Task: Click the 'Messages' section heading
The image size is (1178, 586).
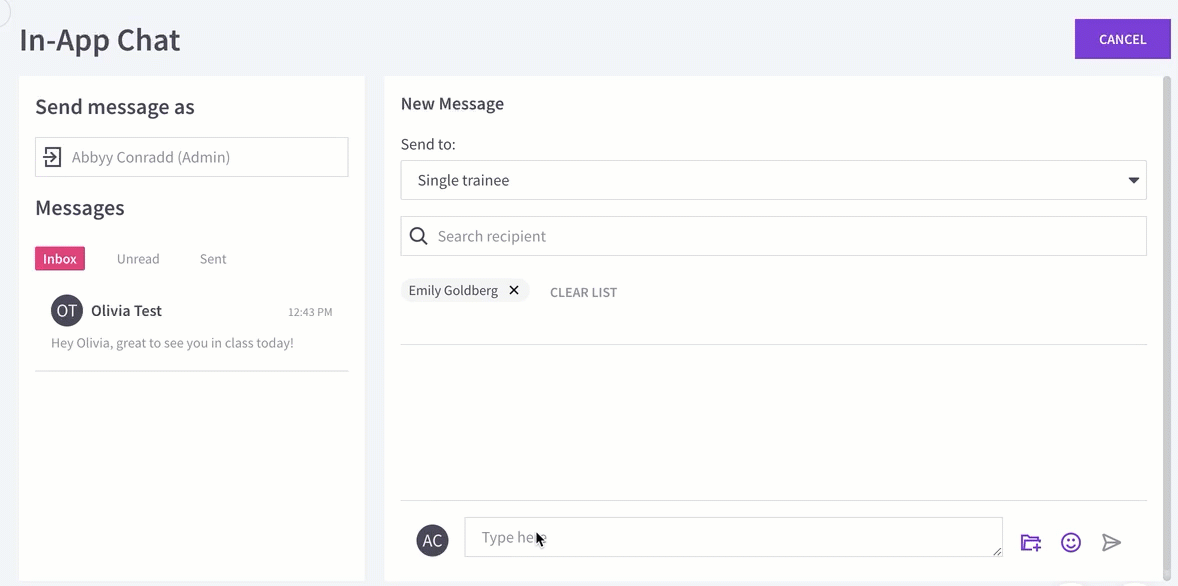Action: pyautogui.click(x=80, y=207)
